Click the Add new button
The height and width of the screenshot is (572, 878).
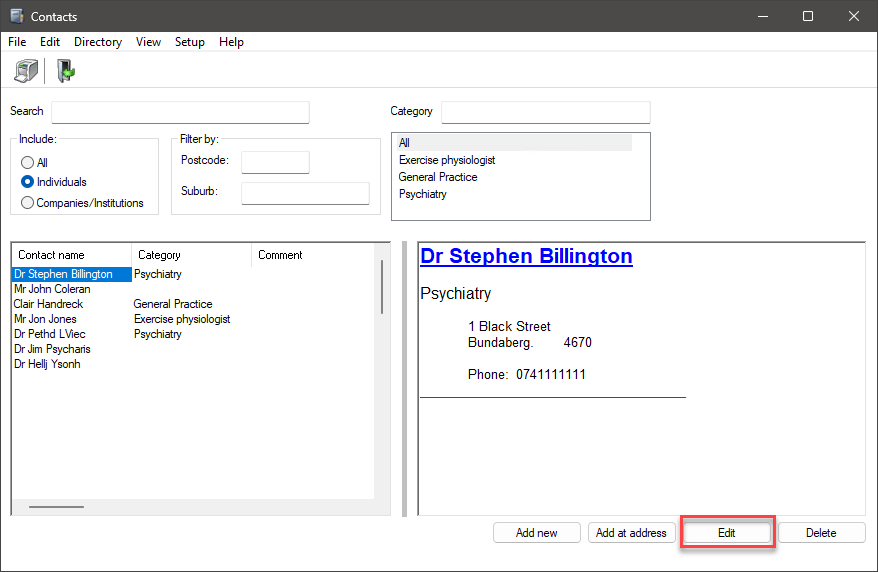pyautogui.click(x=536, y=533)
